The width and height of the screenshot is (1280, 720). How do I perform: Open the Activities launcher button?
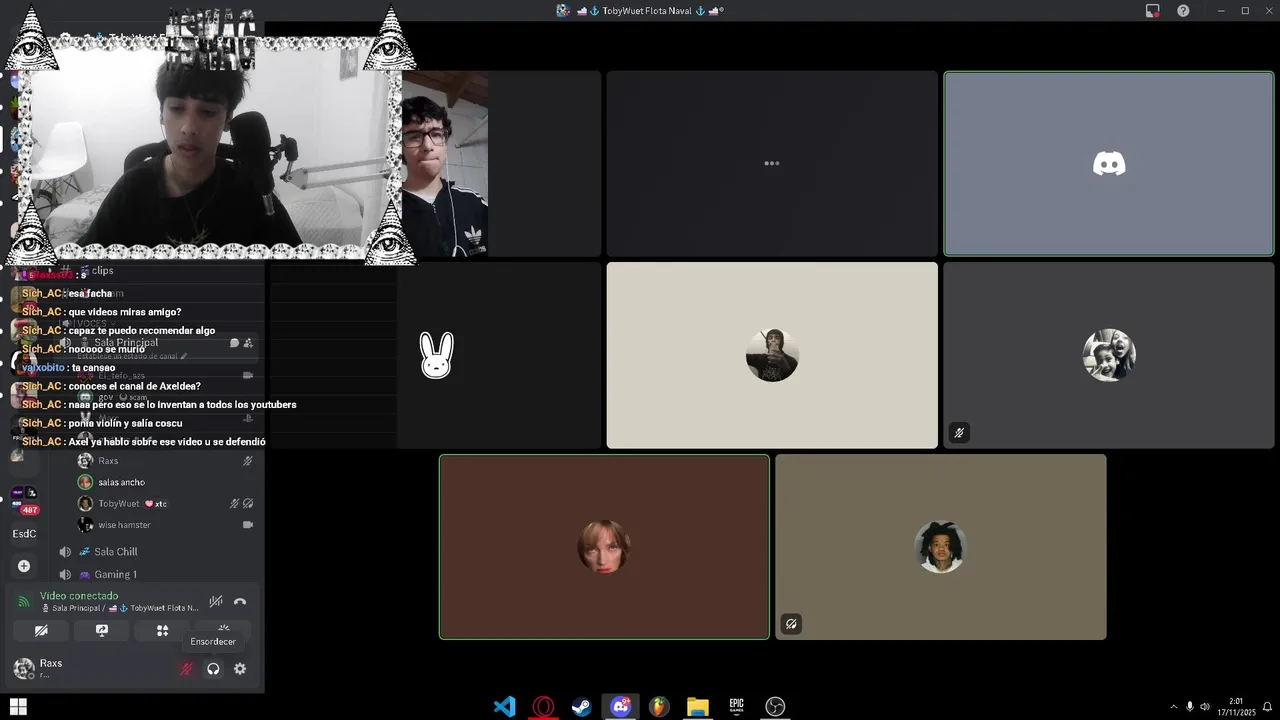tap(162, 631)
